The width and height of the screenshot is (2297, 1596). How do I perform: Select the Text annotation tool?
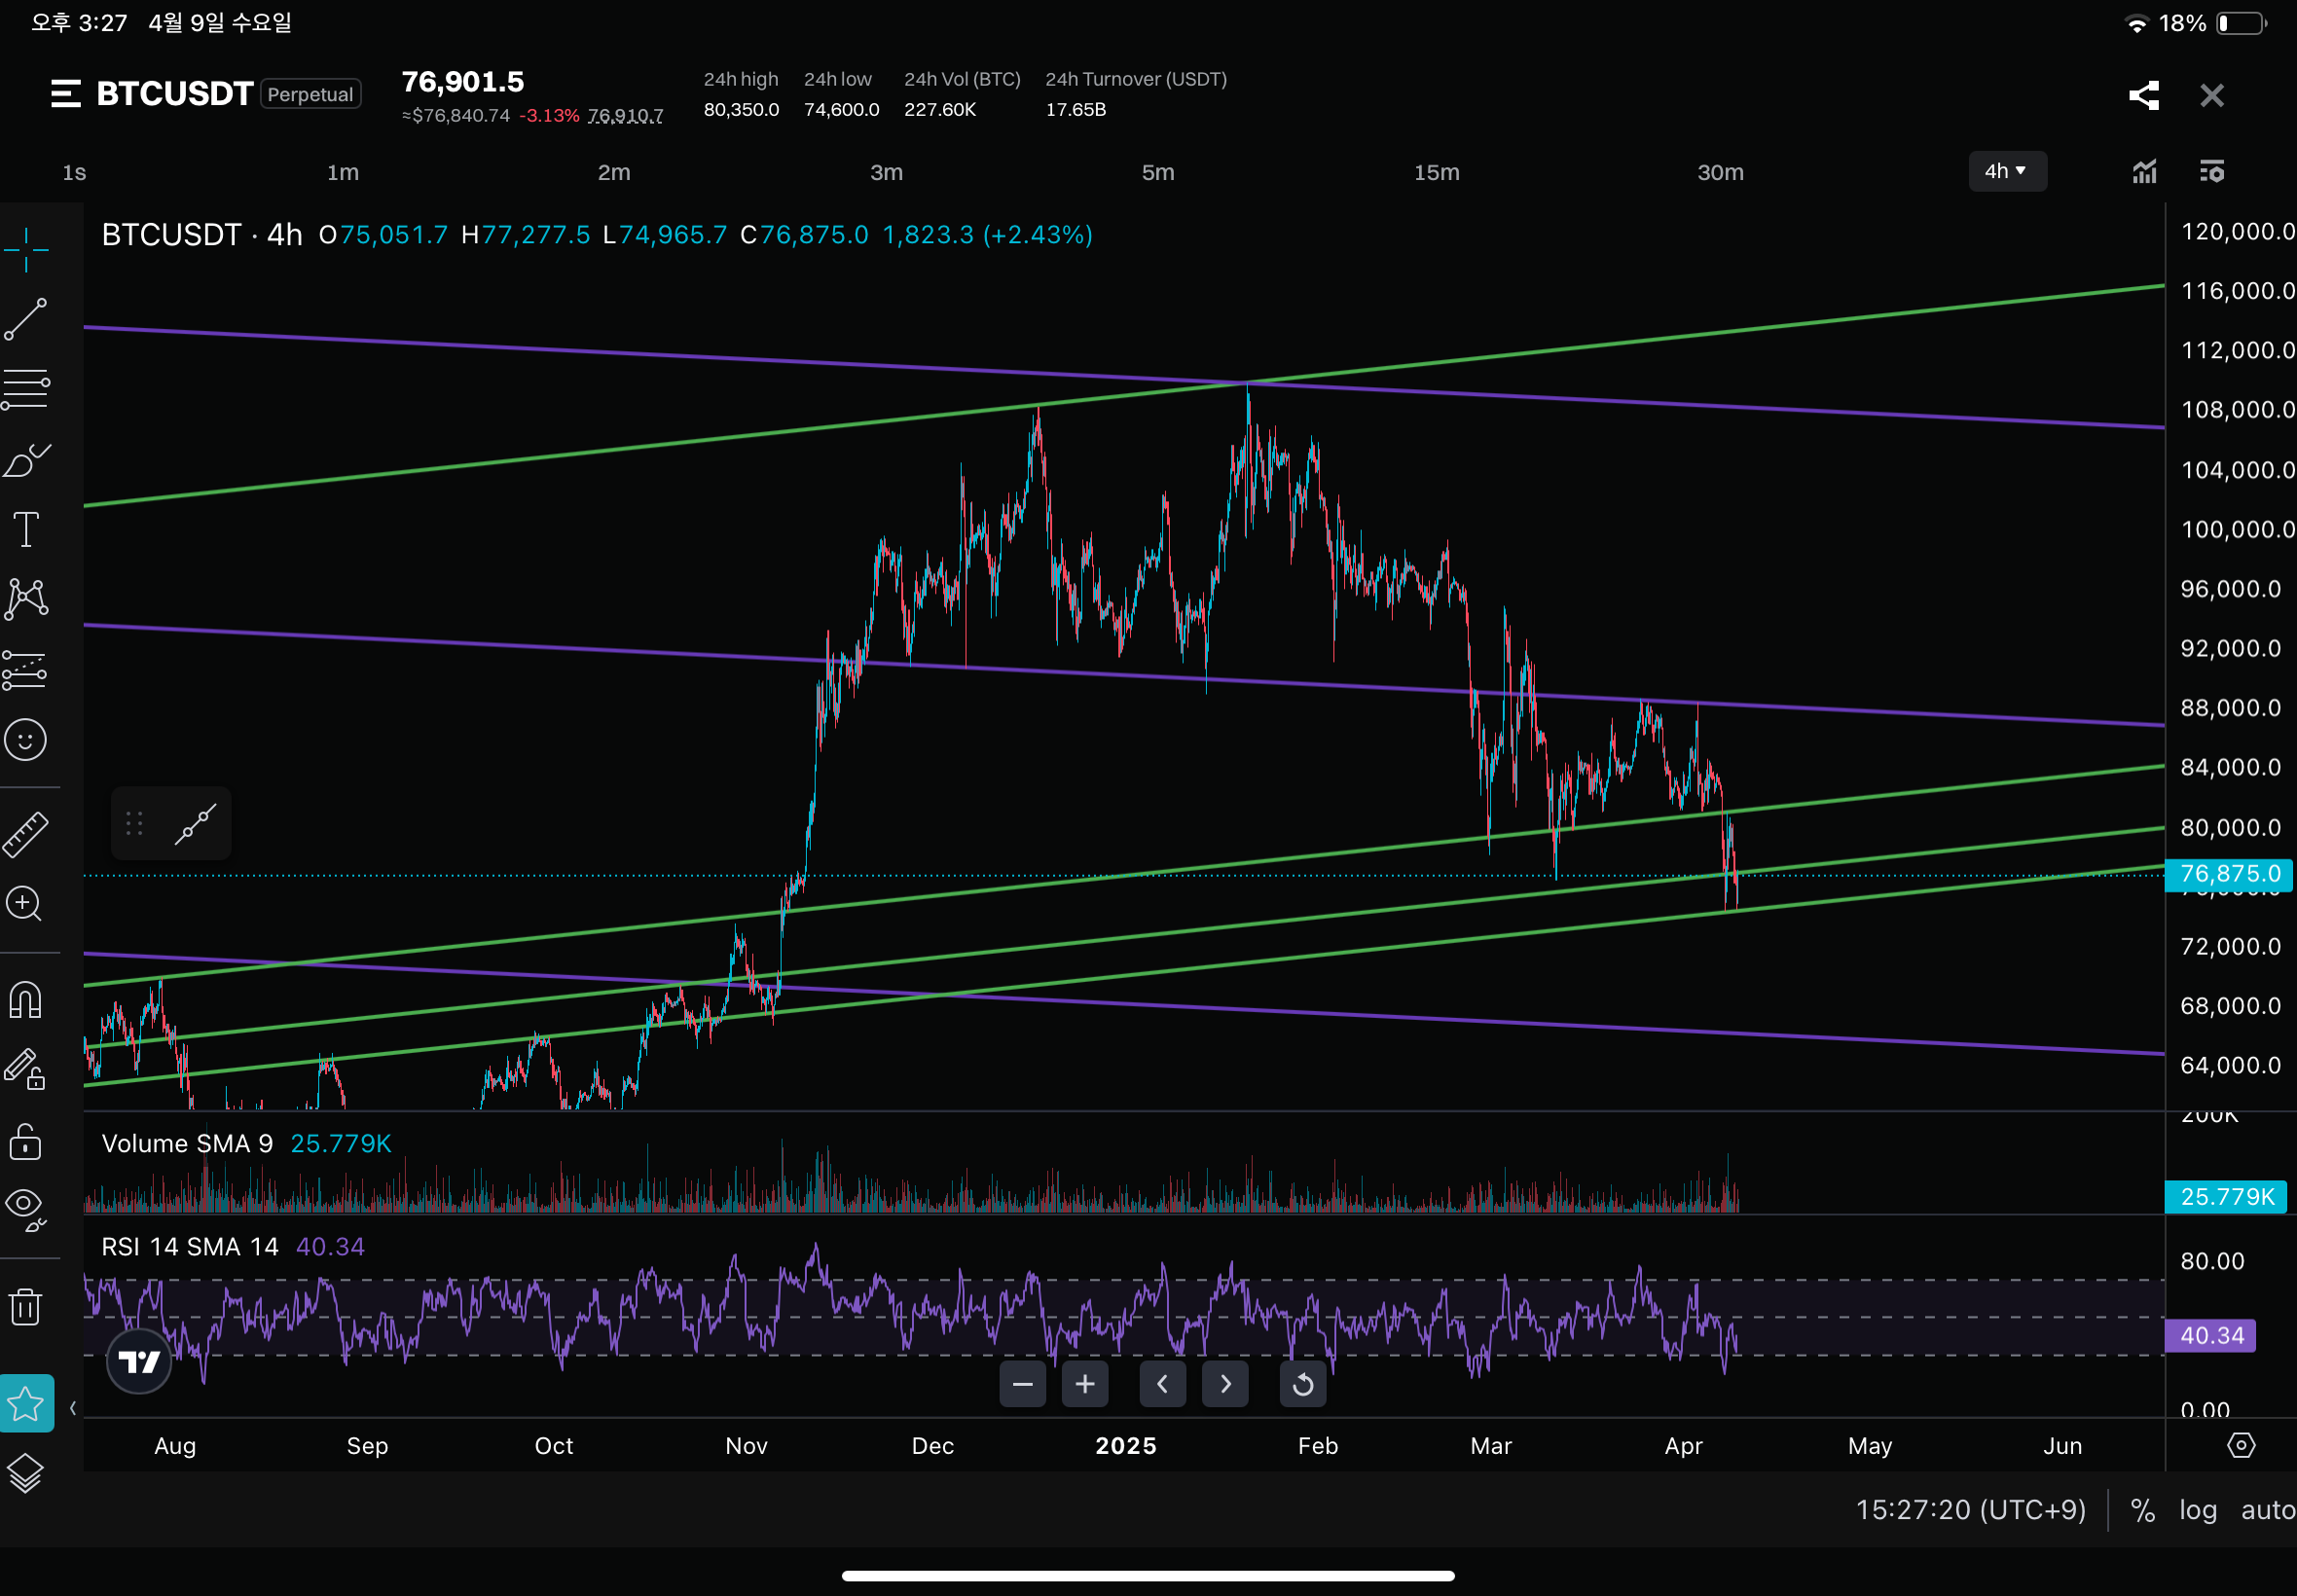pos(26,530)
